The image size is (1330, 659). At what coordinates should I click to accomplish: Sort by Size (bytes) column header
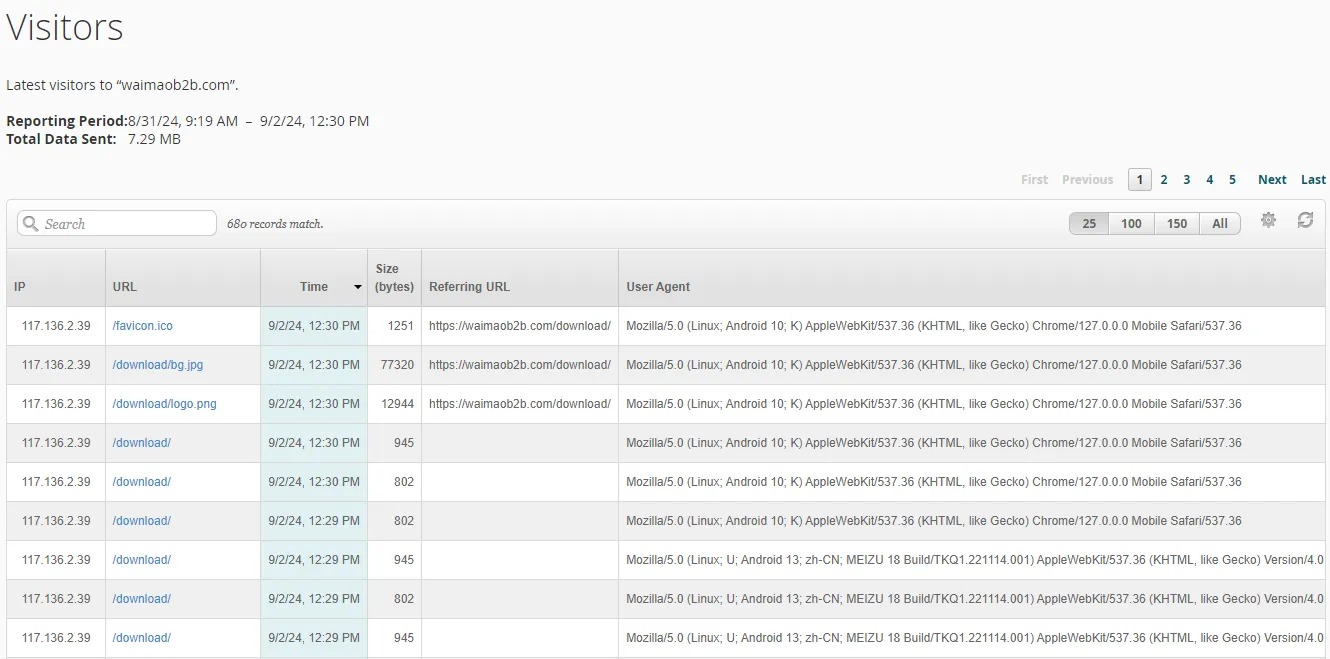(394, 278)
